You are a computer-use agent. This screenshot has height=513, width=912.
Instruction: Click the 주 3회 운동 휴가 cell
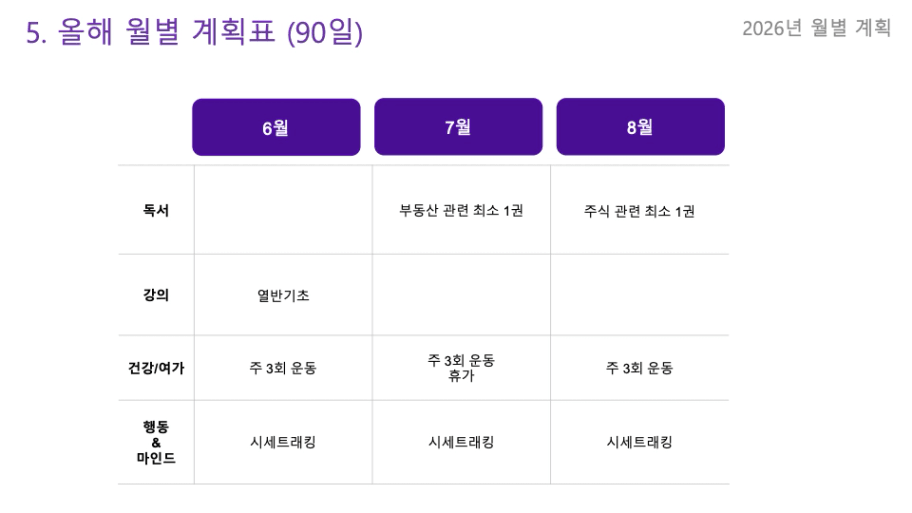(461, 368)
